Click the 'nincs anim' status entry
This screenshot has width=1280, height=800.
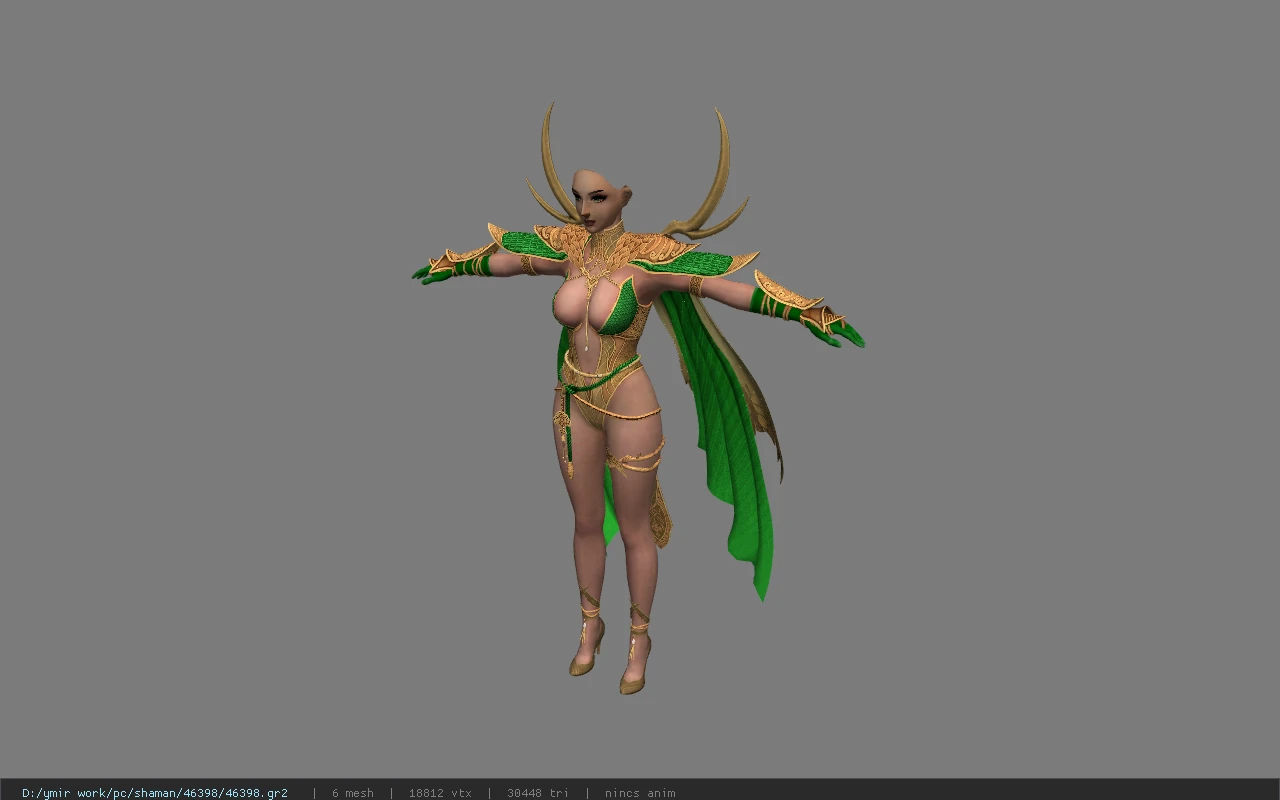click(x=640, y=793)
